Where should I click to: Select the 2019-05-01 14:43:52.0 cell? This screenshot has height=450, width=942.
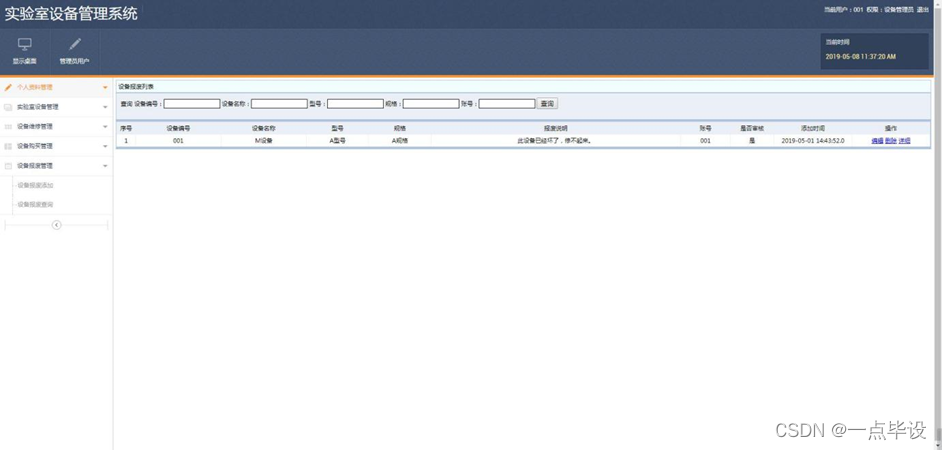tap(812, 141)
